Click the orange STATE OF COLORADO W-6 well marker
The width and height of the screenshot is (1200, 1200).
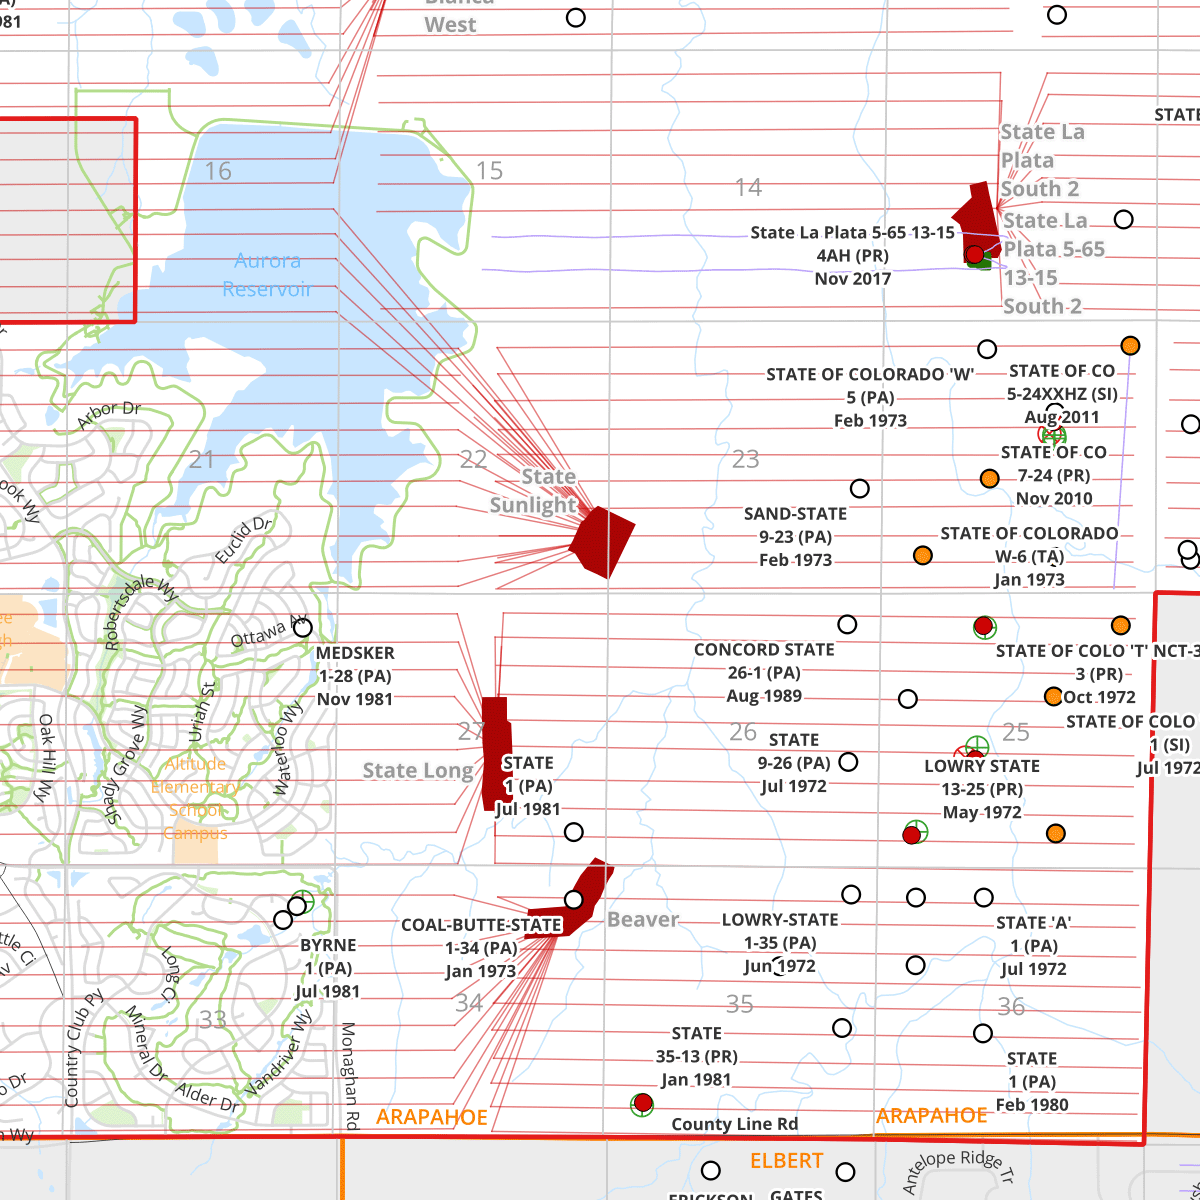click(923, 555)
